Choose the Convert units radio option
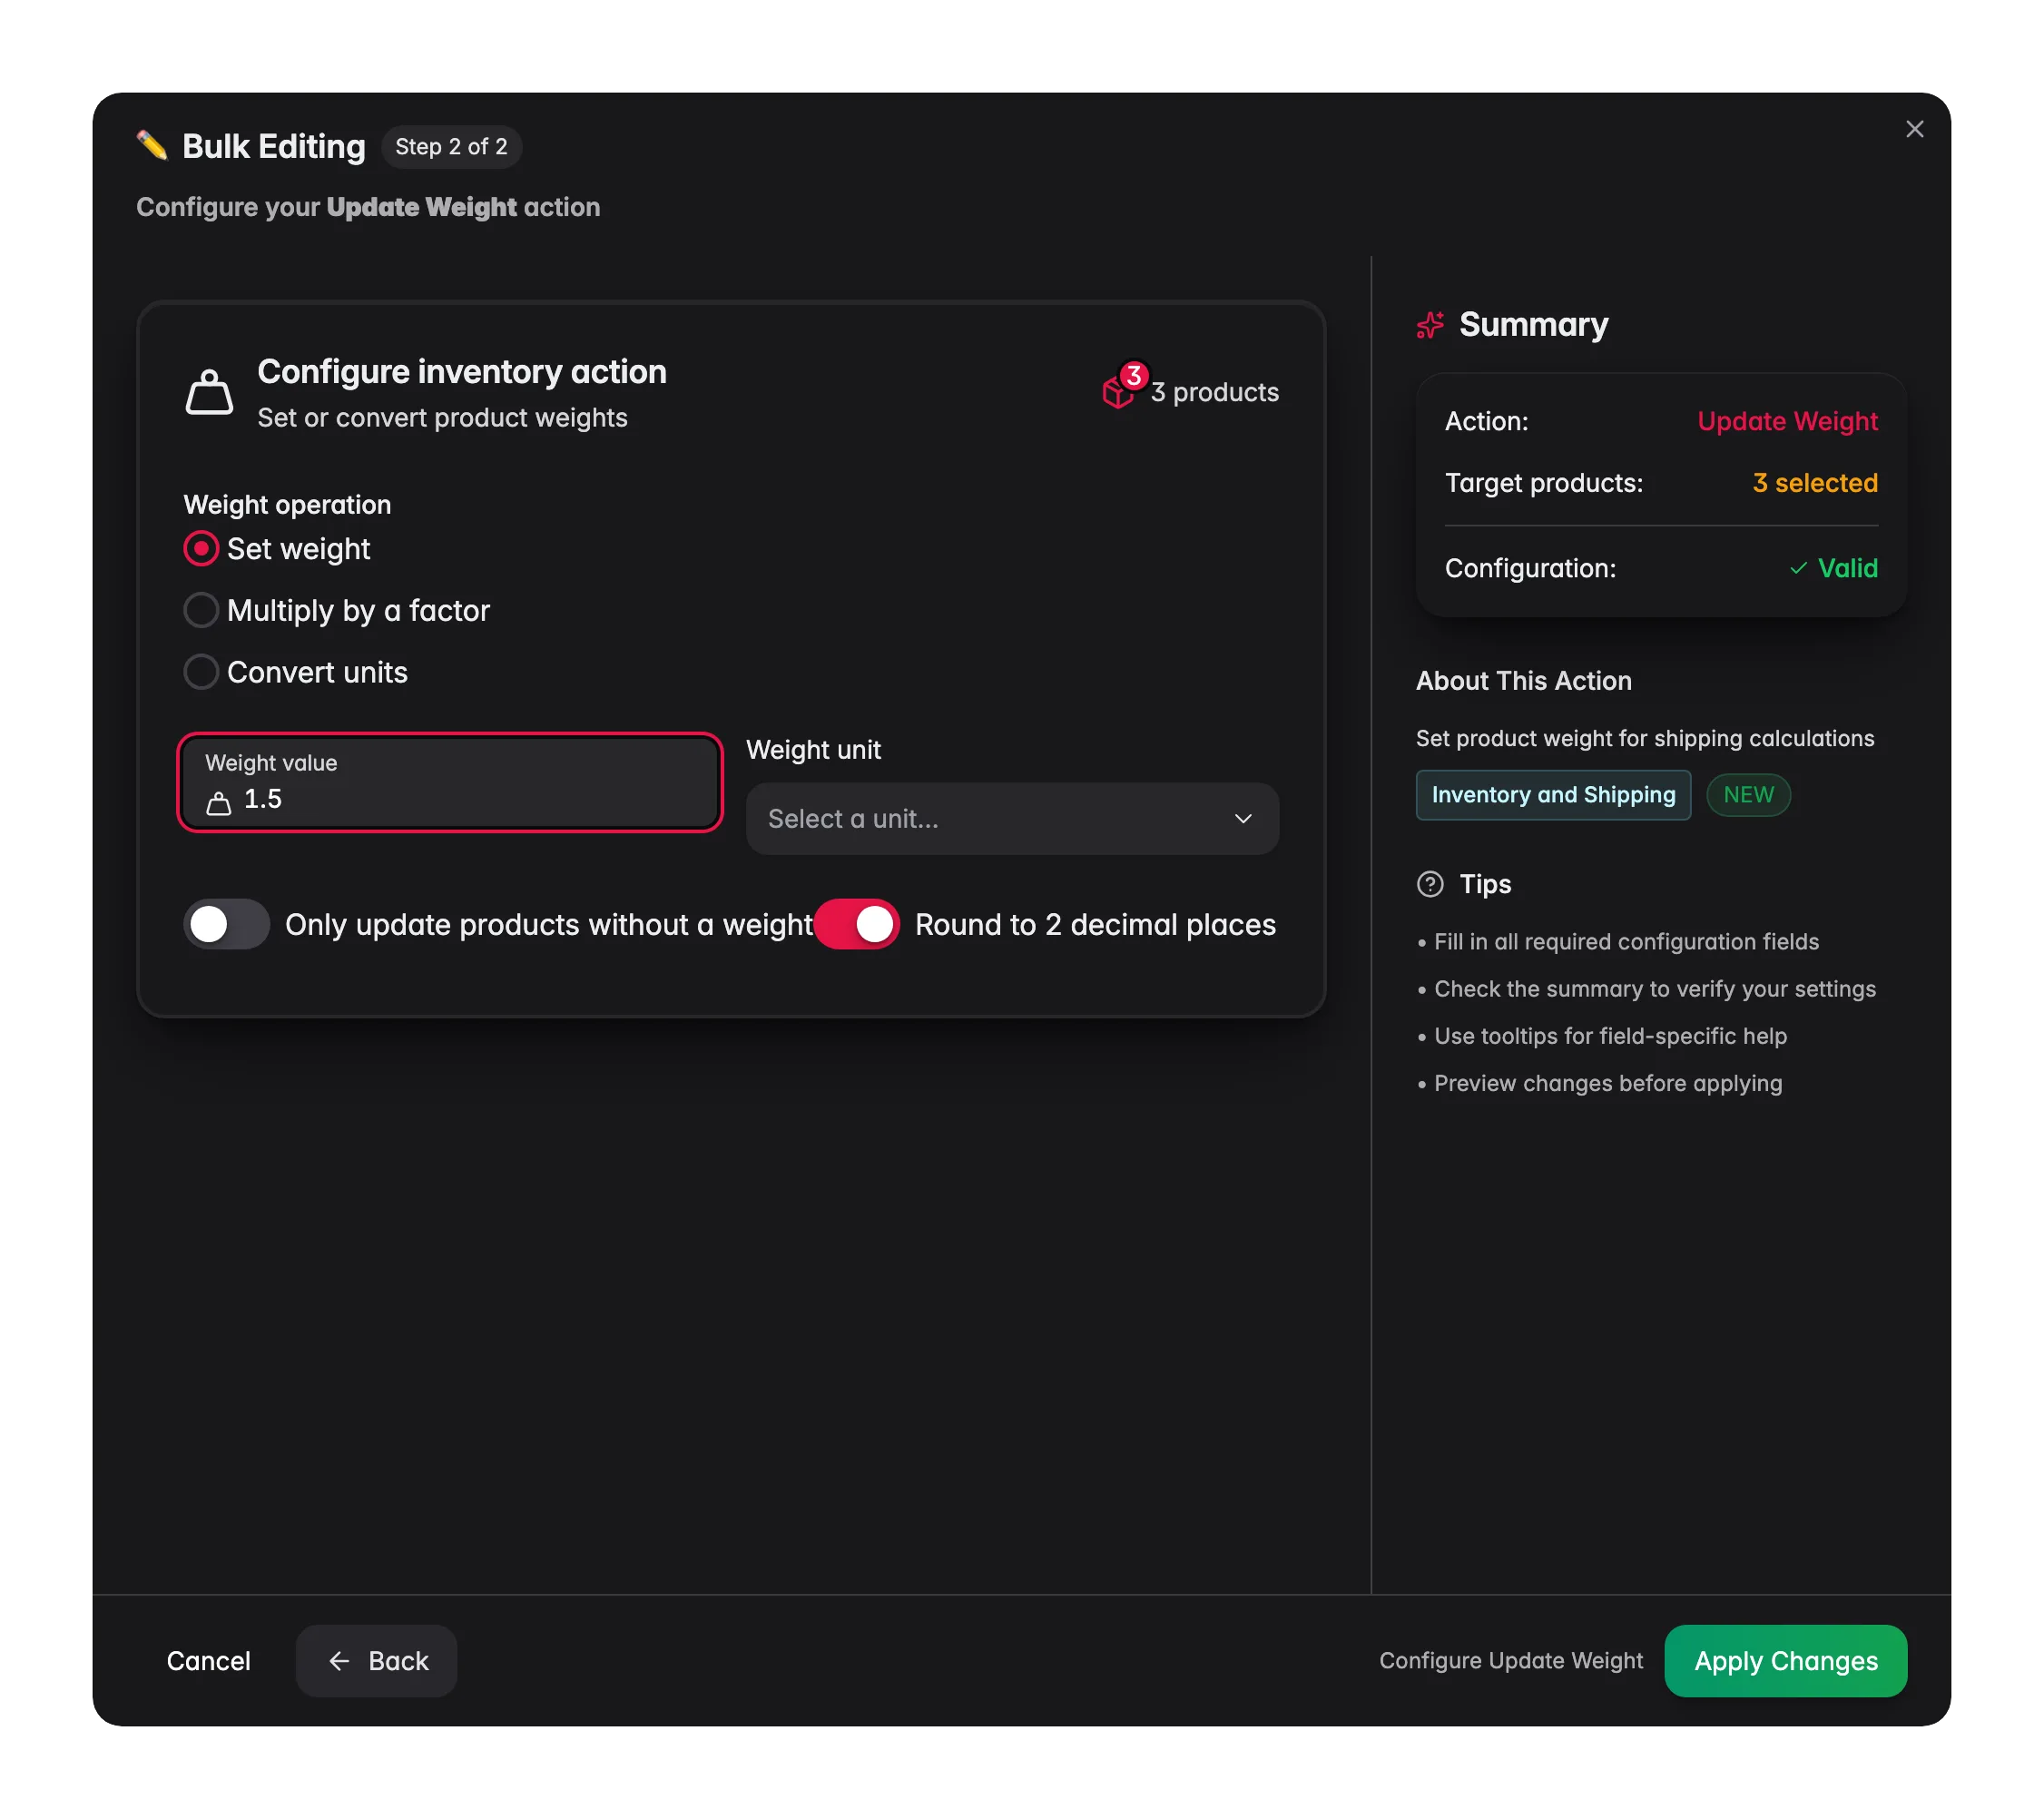This screenshot has width=2044, height=1819. 201,672
